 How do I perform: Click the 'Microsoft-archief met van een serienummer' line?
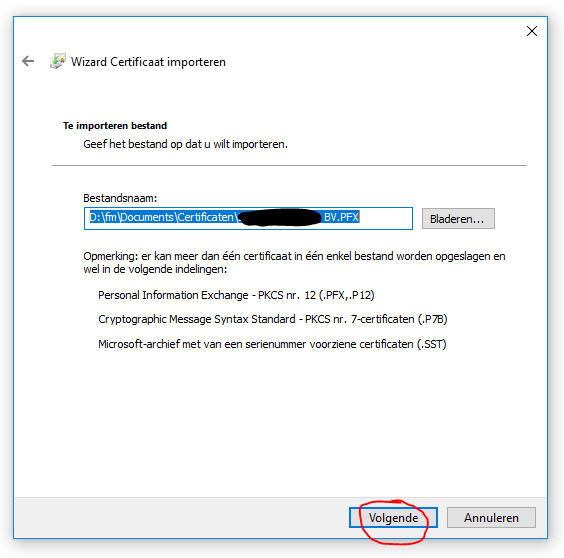(x=272, y=344)
